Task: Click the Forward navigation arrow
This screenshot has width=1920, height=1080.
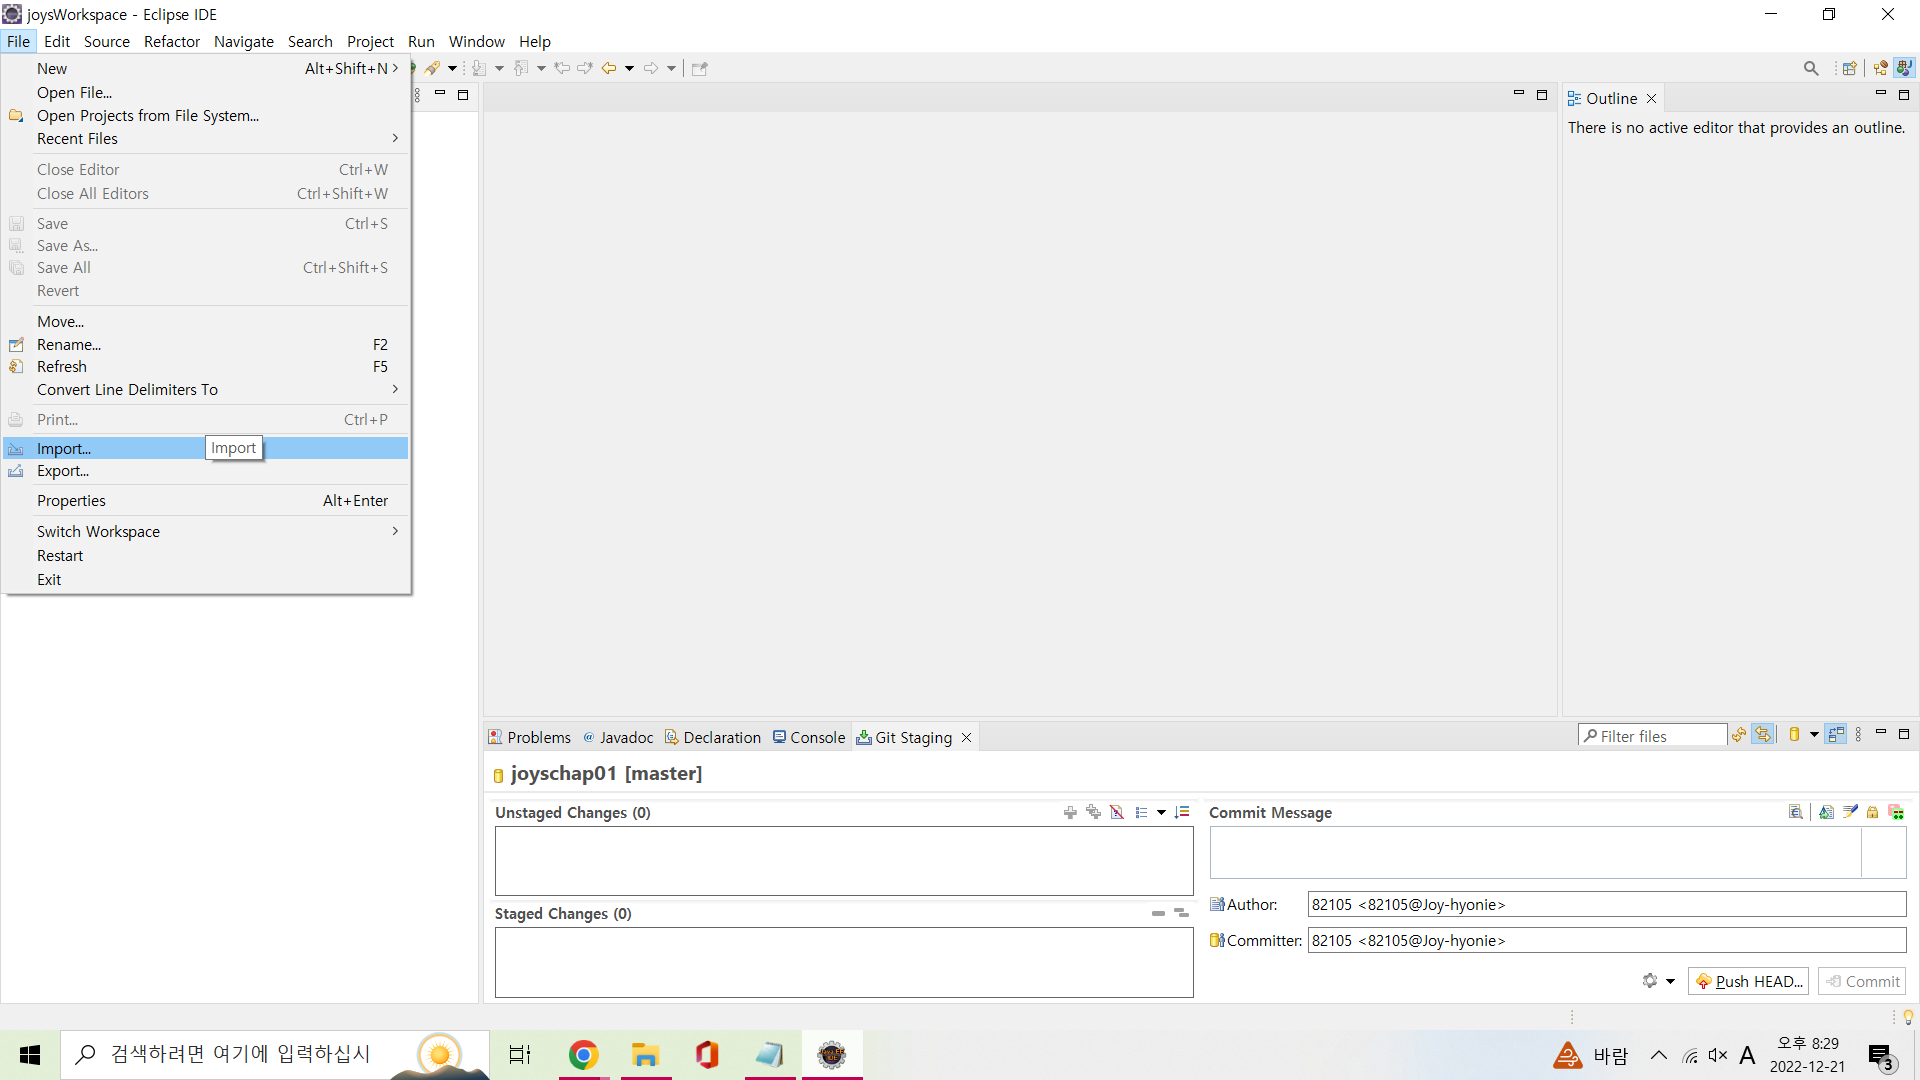Action: point(651,68)
